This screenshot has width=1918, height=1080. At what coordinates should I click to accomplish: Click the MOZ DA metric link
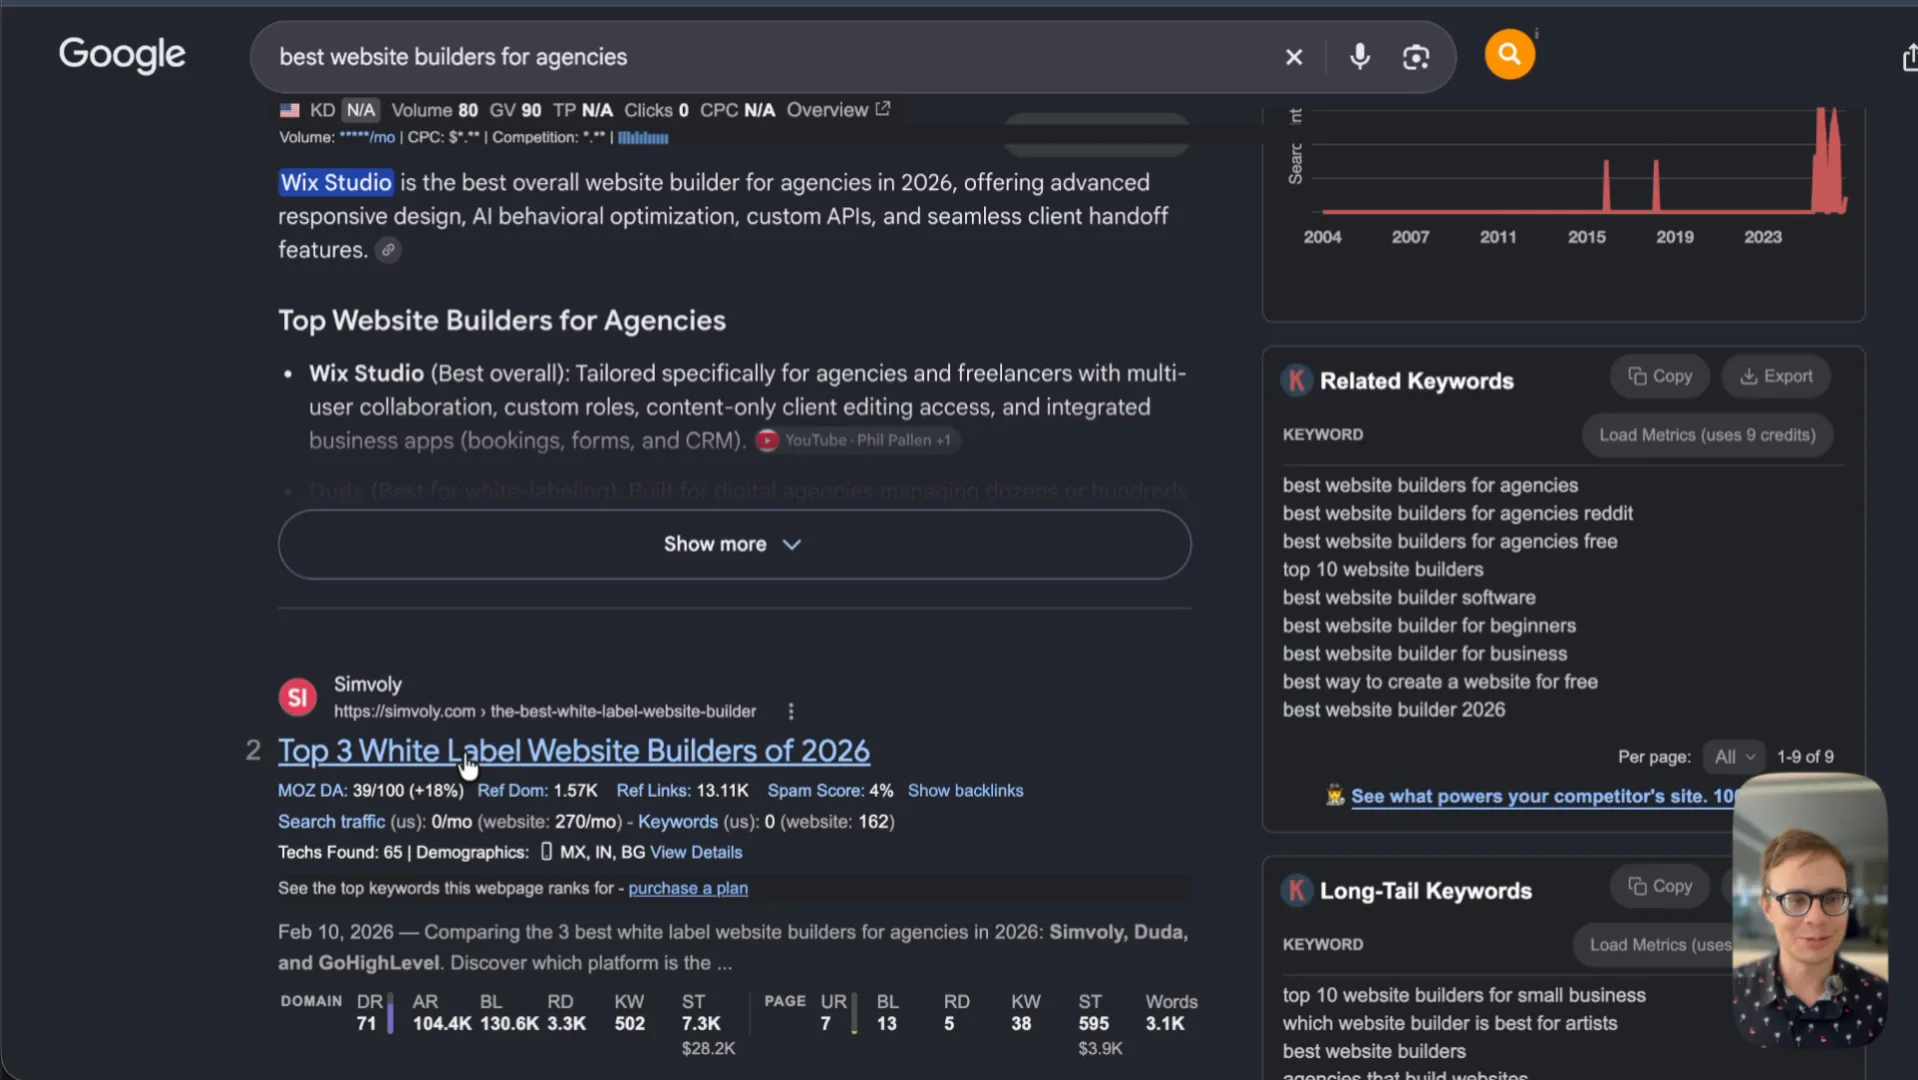click(x=312, y=790)
